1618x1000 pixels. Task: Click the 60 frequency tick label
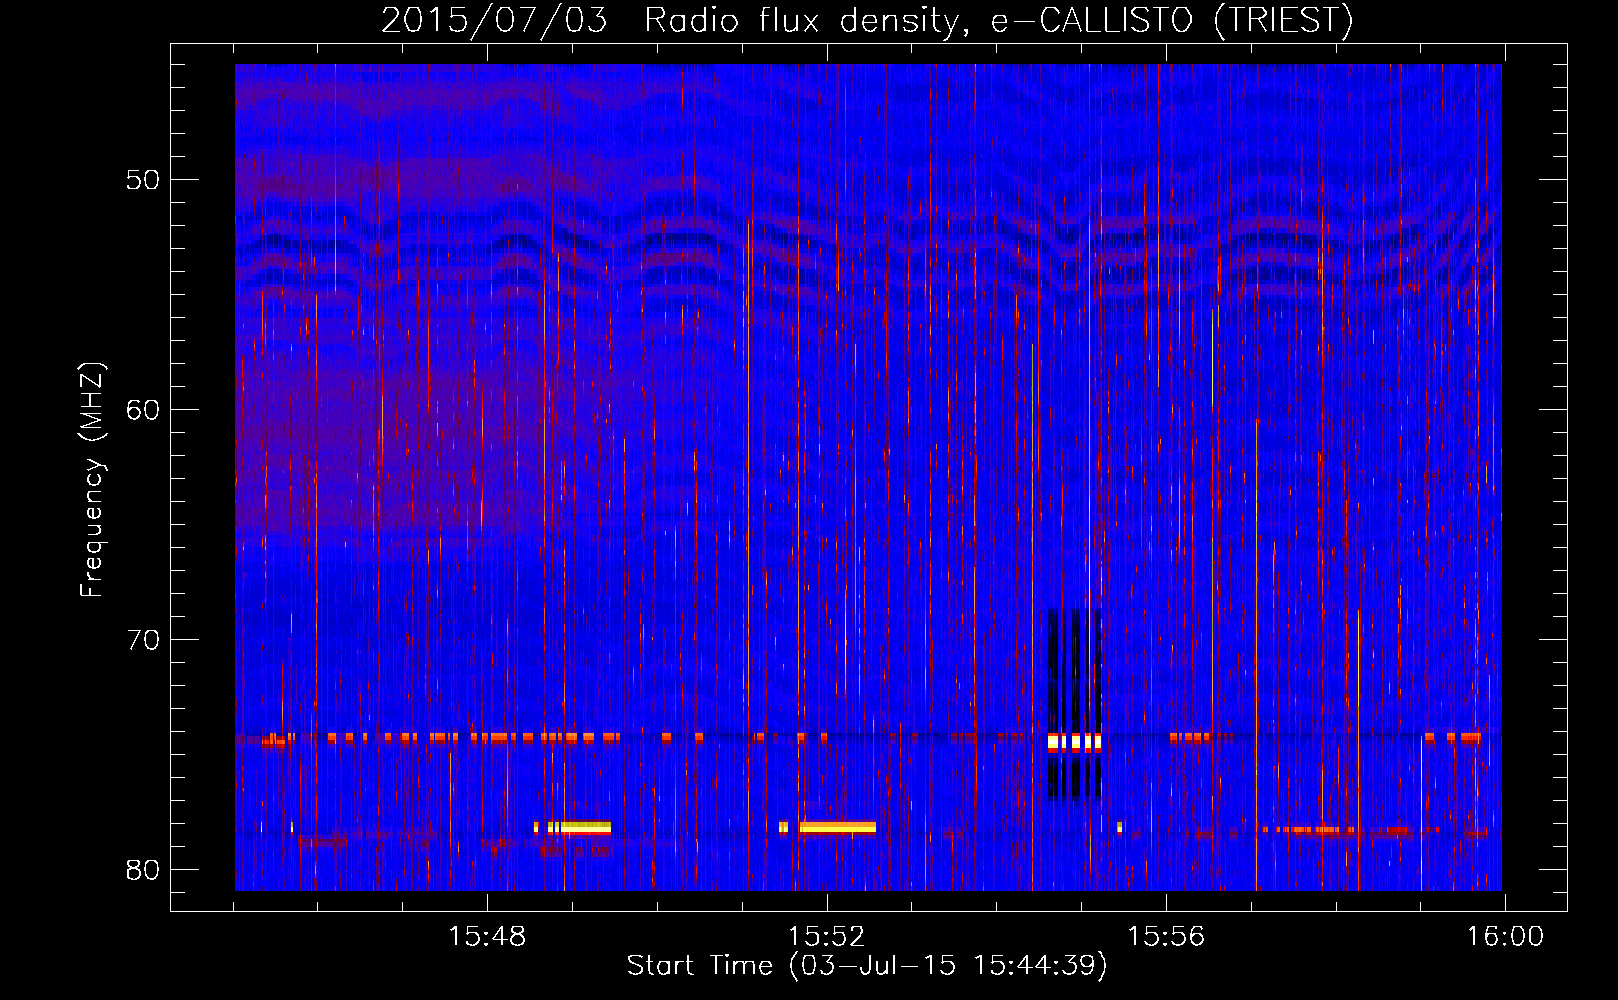click(143, 410)
